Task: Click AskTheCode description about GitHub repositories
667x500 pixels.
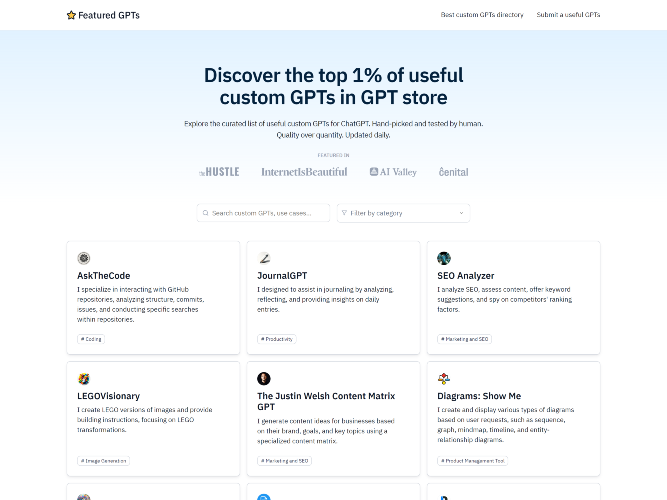Action: pos(141,304)
